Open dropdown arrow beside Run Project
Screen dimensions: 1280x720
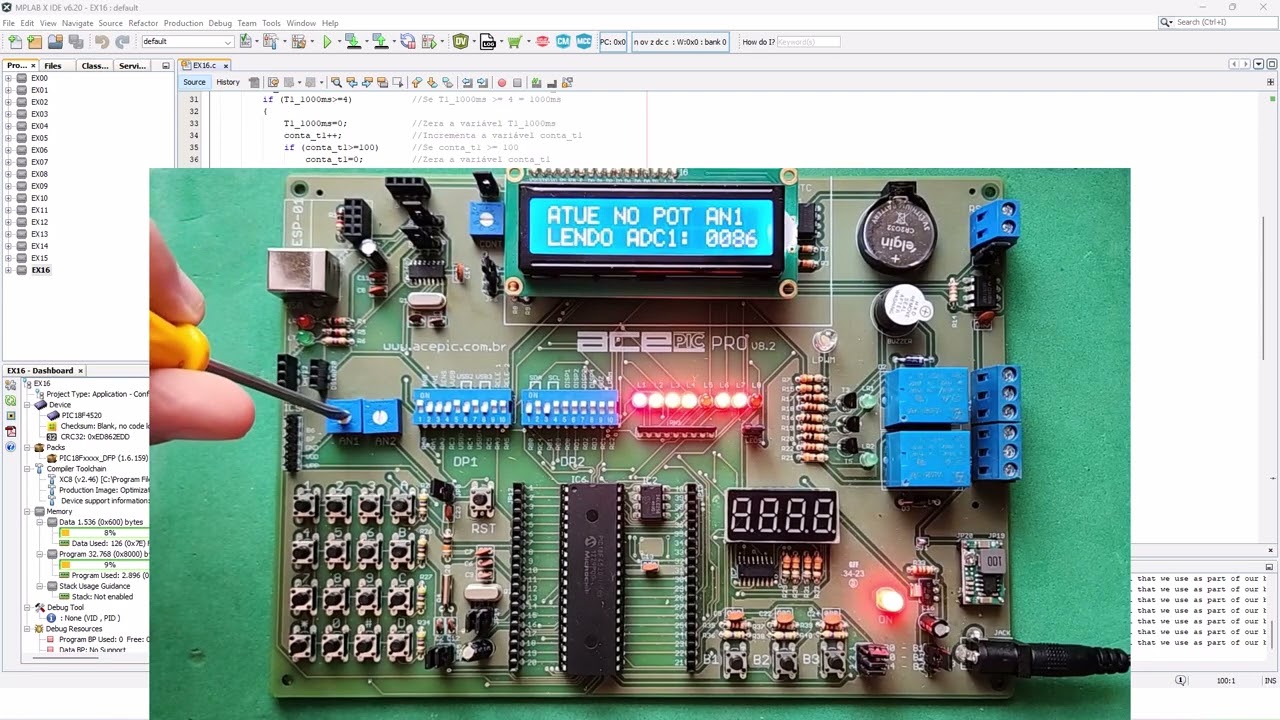click(338, 42)
